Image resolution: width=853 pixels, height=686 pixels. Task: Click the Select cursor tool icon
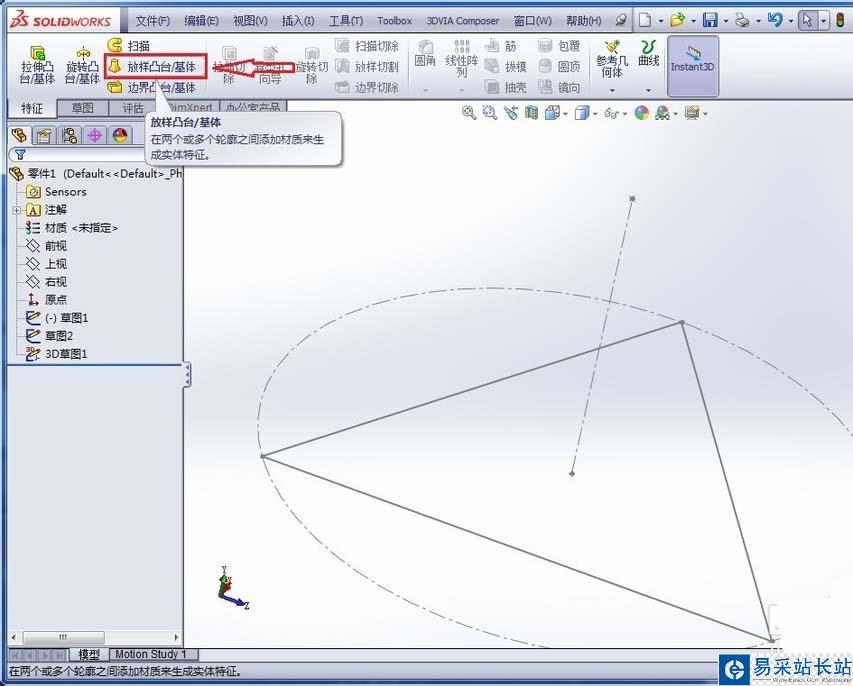coord(807,21)
